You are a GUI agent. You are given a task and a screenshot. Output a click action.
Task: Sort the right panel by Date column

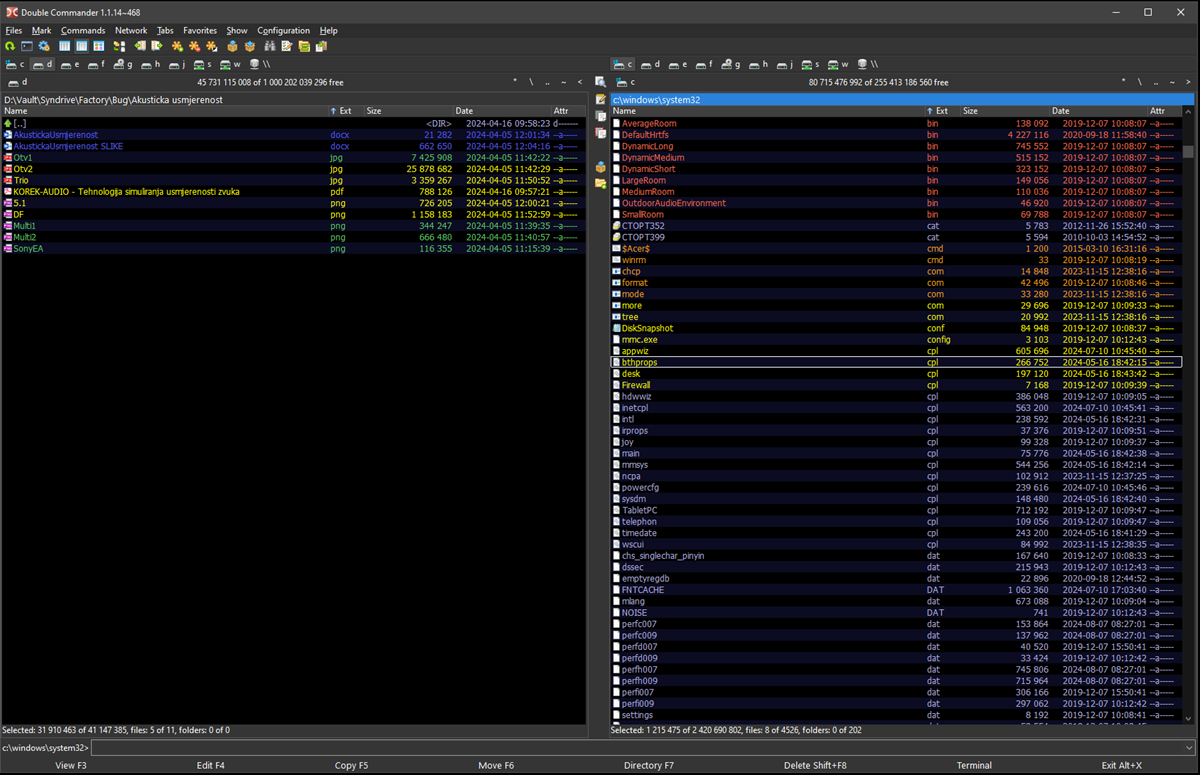[1098, 111]
